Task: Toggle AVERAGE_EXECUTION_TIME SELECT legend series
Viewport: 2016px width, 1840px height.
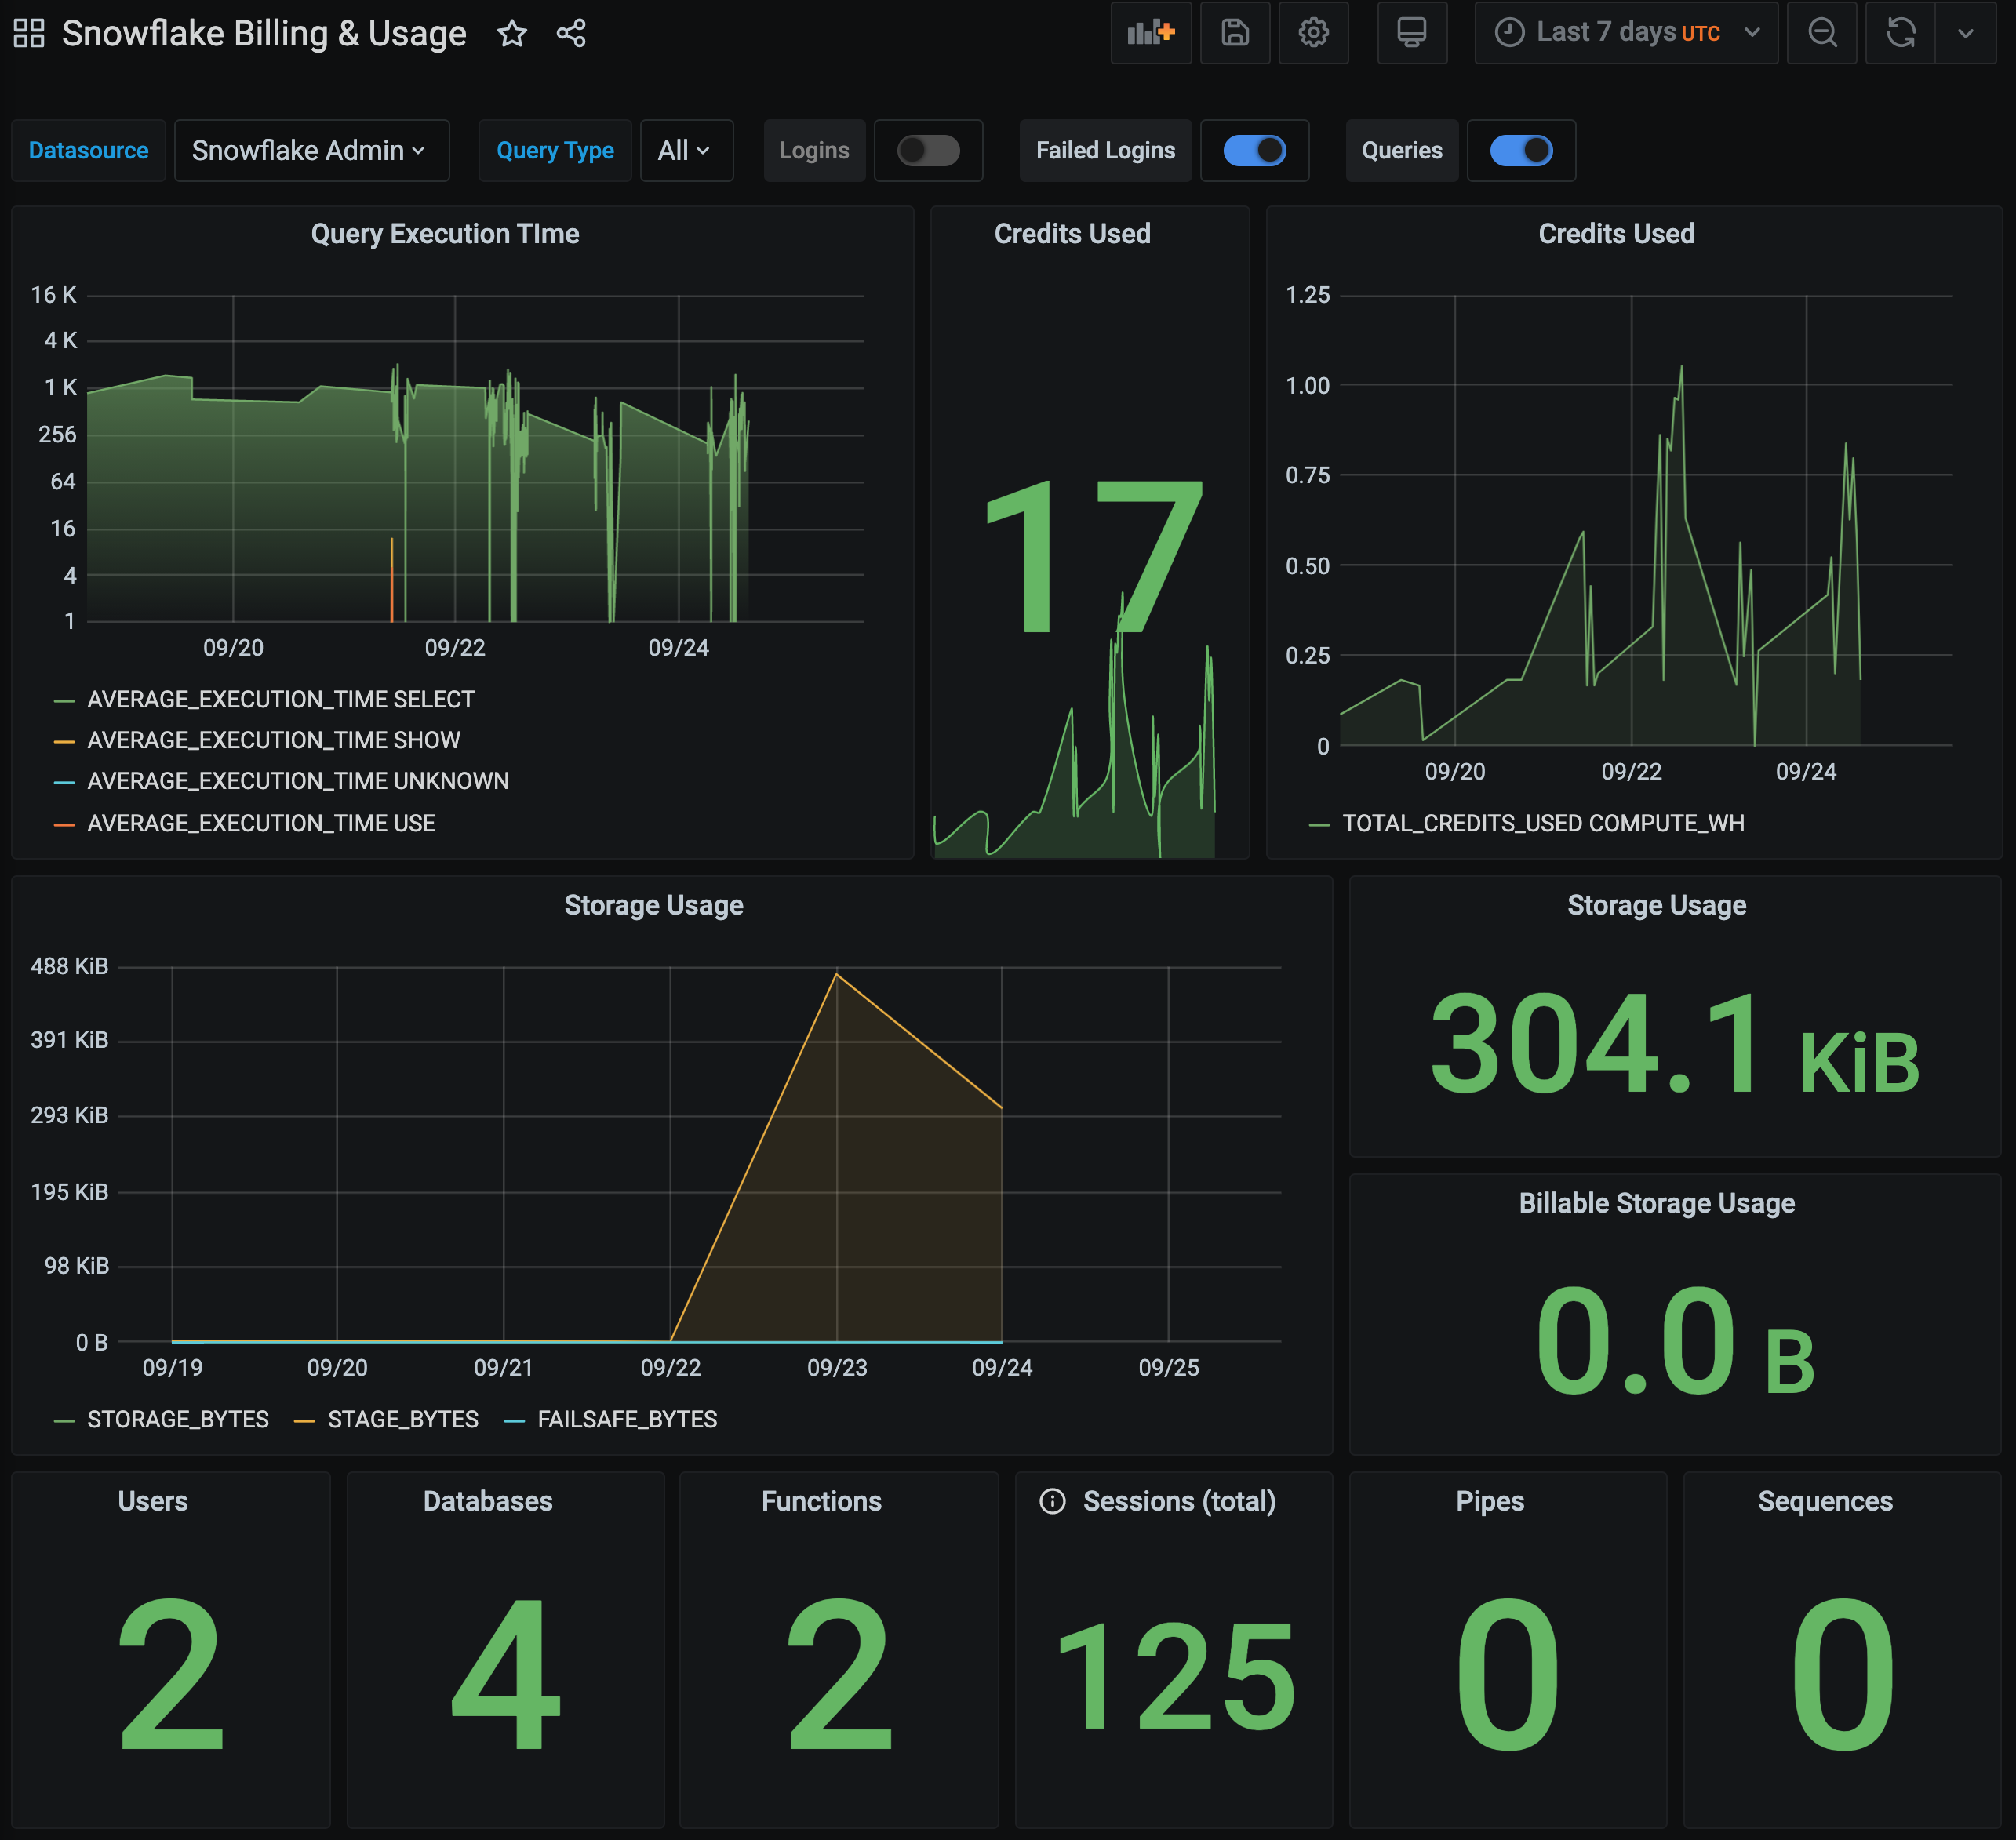Action: pyautogui.click(x=280, y=700)
